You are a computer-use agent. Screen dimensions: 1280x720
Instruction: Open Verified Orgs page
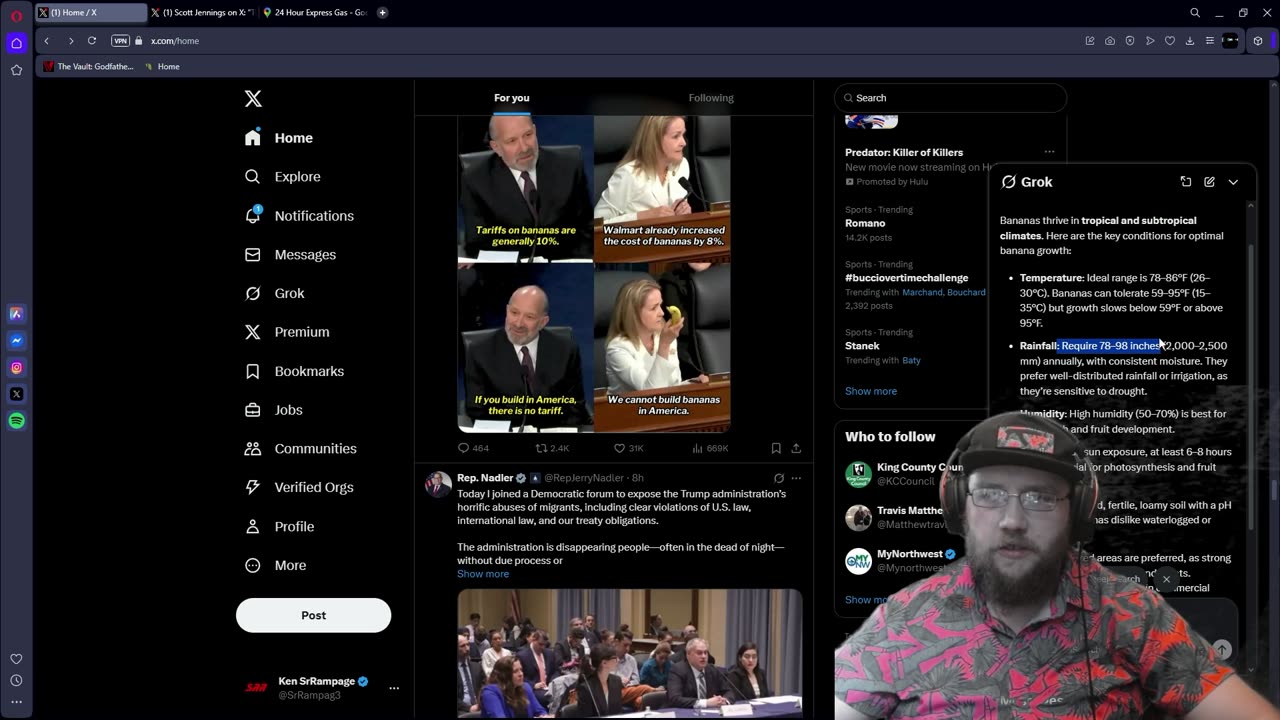pyautogui.click(x=299, y=487)
